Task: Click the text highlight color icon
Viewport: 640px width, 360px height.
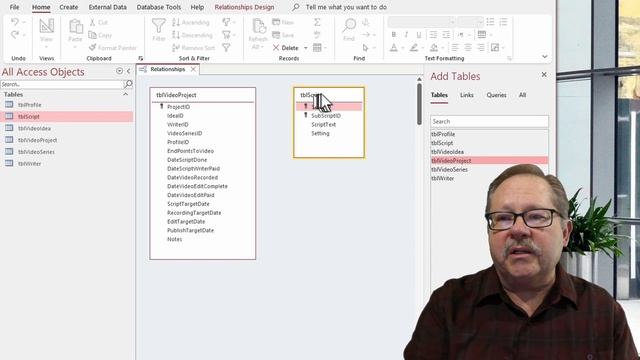Action: (414, 48)
